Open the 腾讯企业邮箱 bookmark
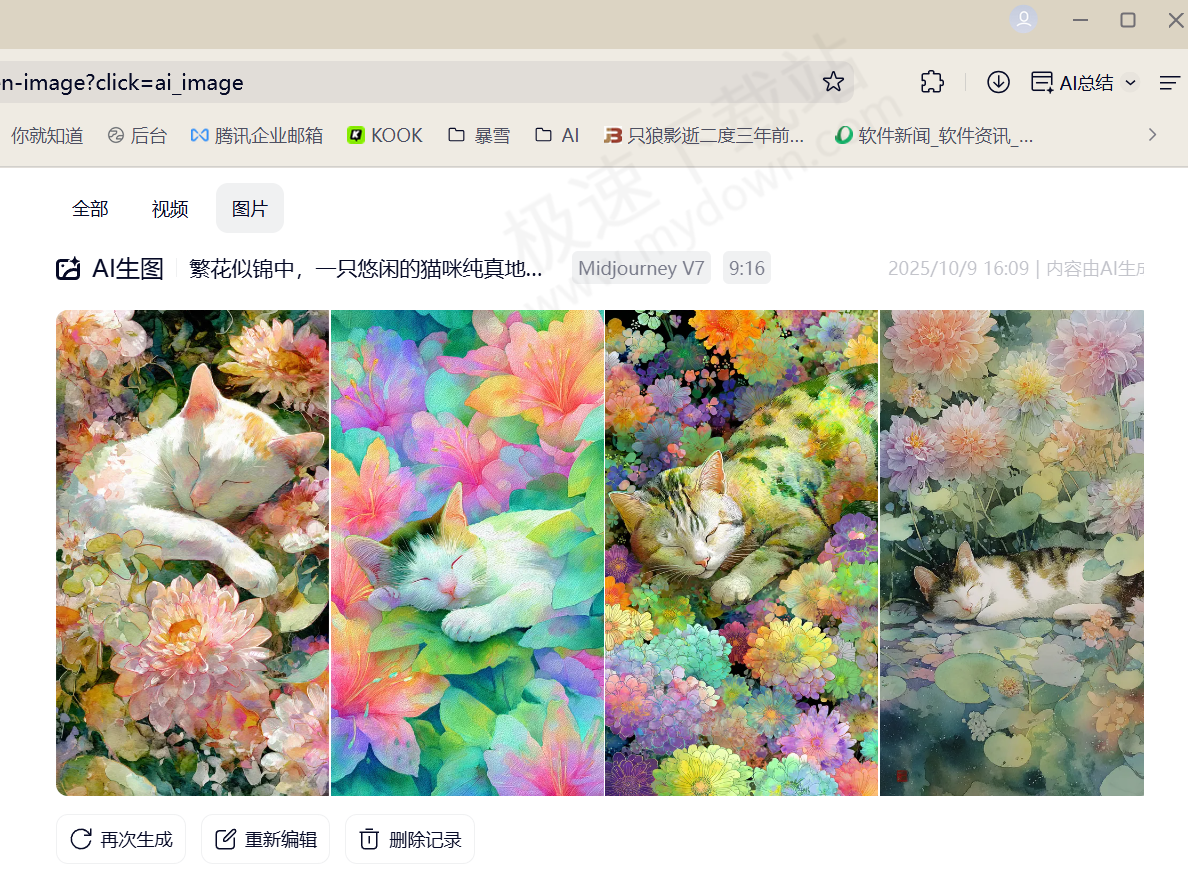 (x=257, y=135)
